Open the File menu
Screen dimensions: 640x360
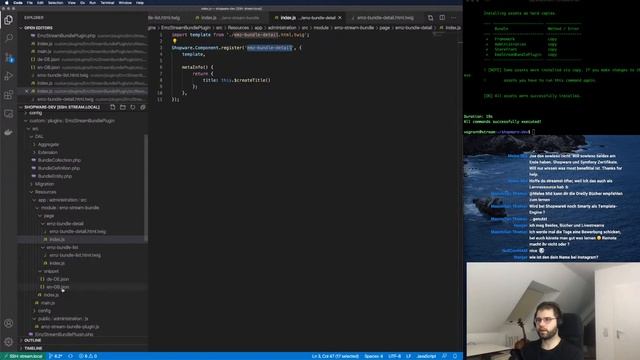coord(30,2)
